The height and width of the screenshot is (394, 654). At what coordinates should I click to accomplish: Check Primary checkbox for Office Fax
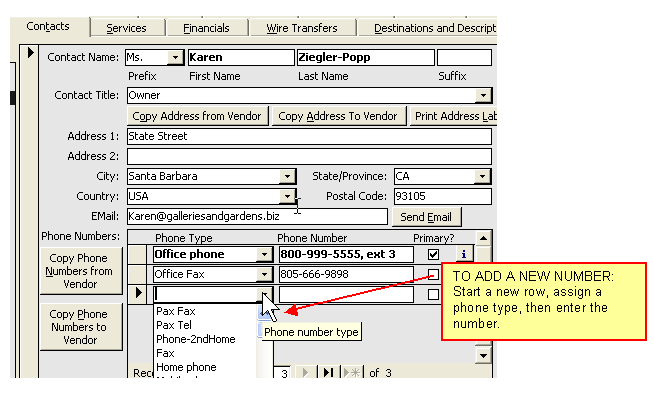[x=433, y=274]
